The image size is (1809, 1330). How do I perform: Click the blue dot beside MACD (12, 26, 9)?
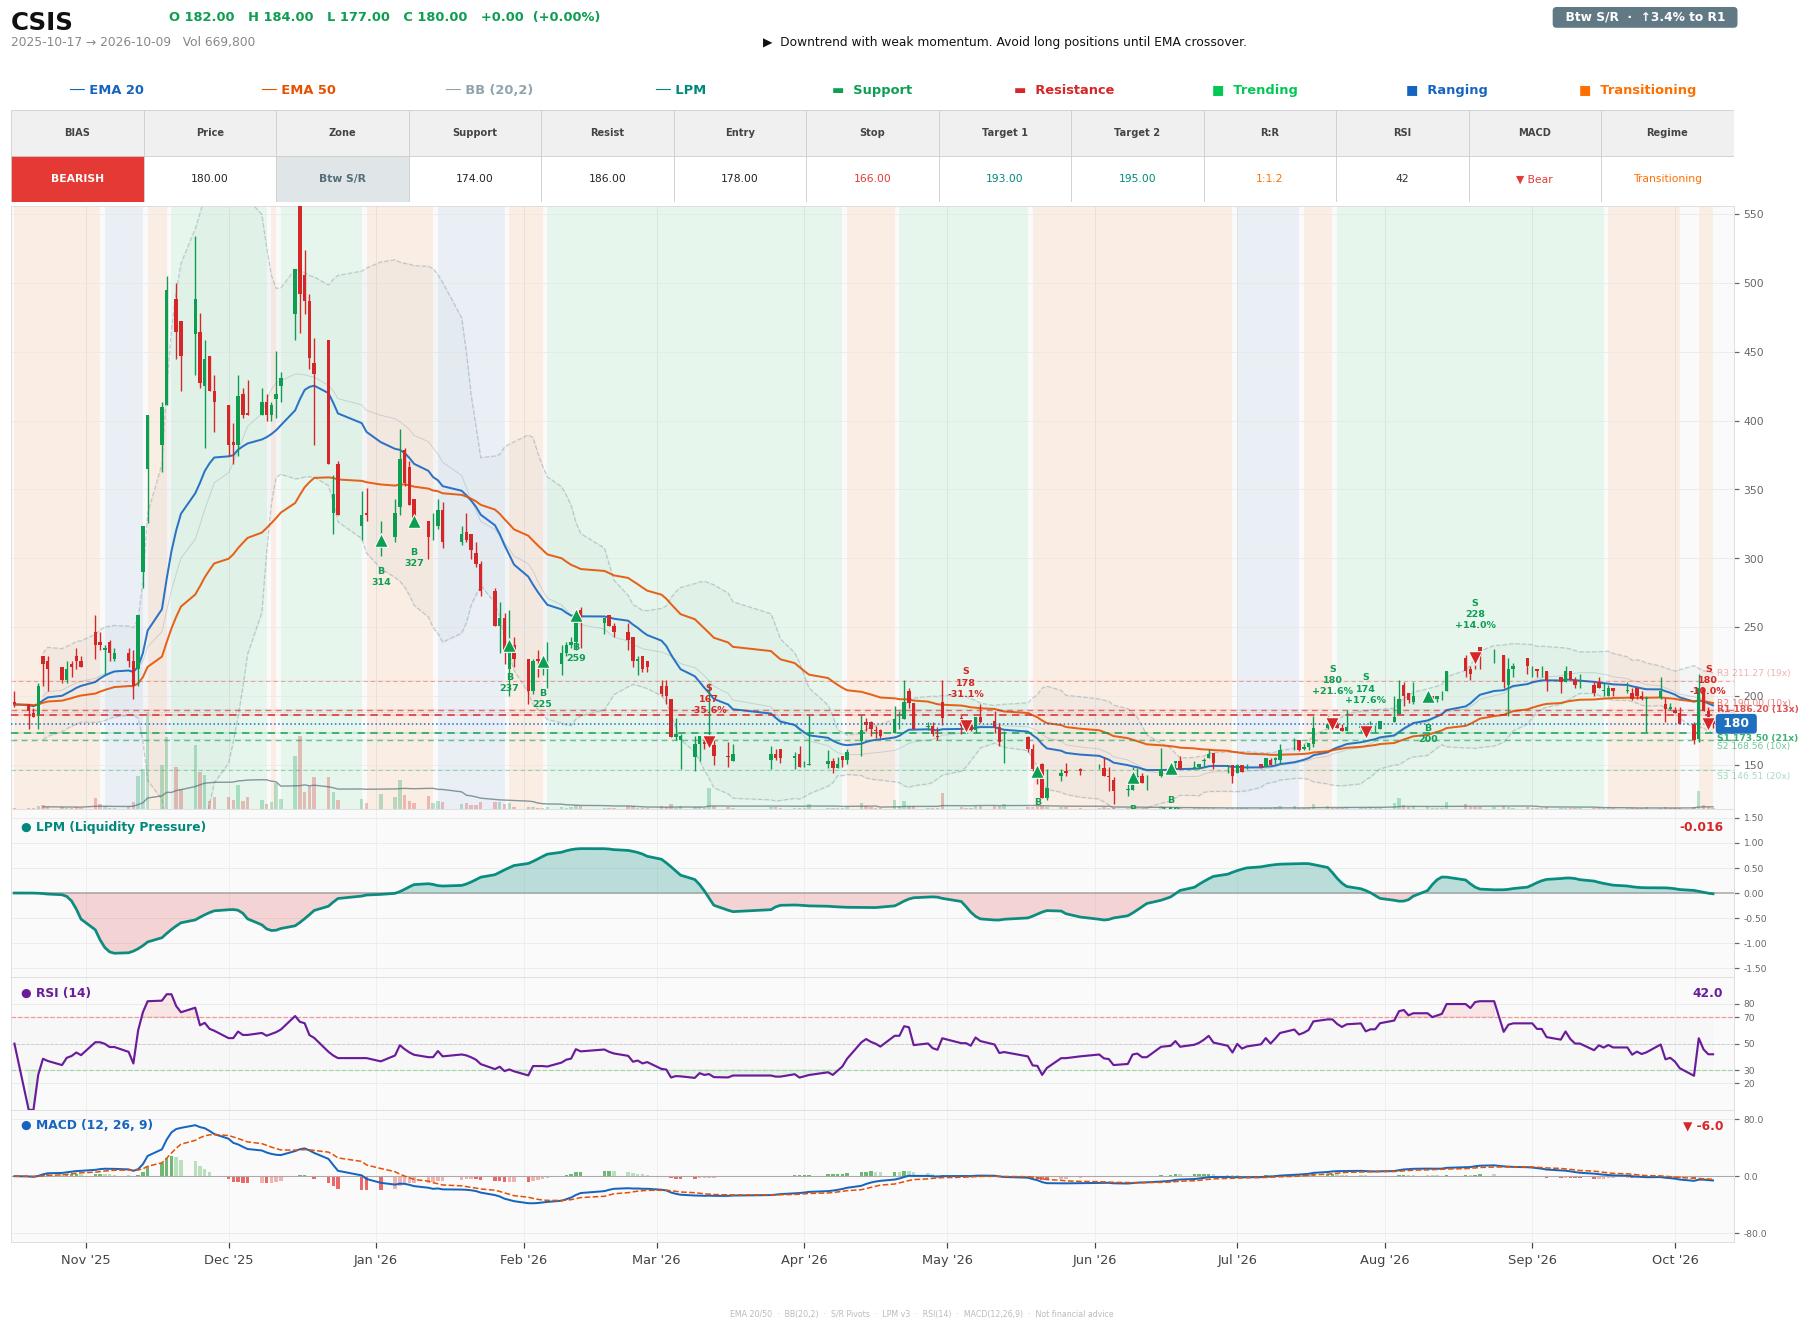pos(26,1125)
